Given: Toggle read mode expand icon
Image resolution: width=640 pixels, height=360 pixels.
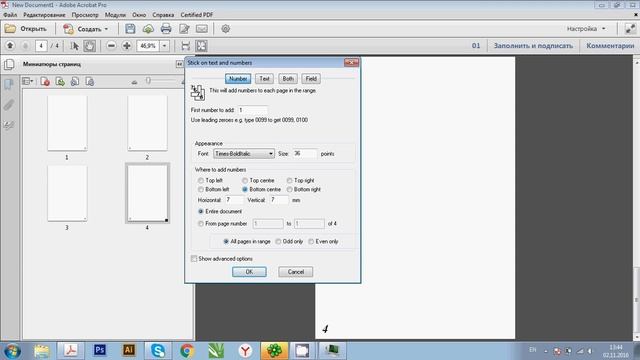Looking at the screenshot, I should (630, 29).
